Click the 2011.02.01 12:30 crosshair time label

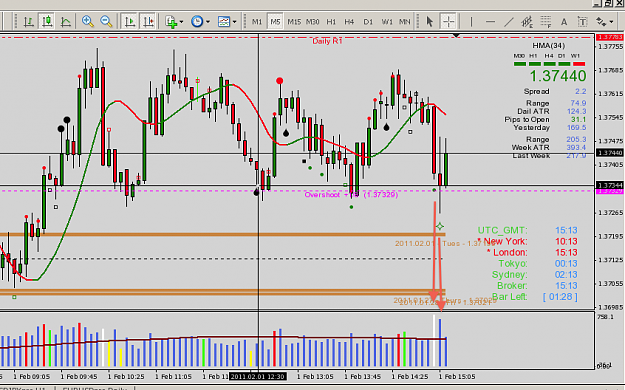(x=258, y=376)
